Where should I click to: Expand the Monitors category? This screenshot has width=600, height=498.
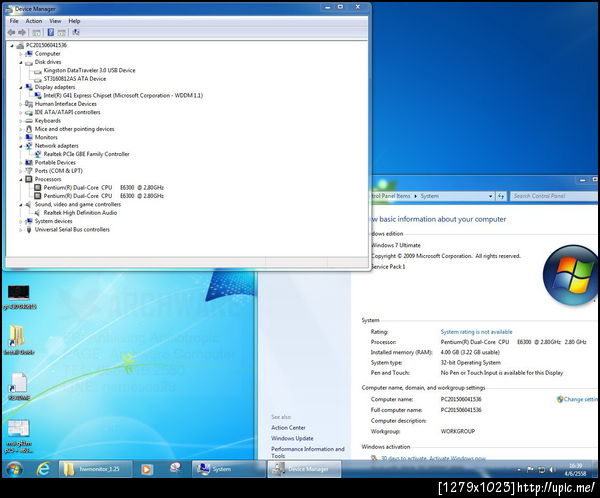[x=21, y=137]
